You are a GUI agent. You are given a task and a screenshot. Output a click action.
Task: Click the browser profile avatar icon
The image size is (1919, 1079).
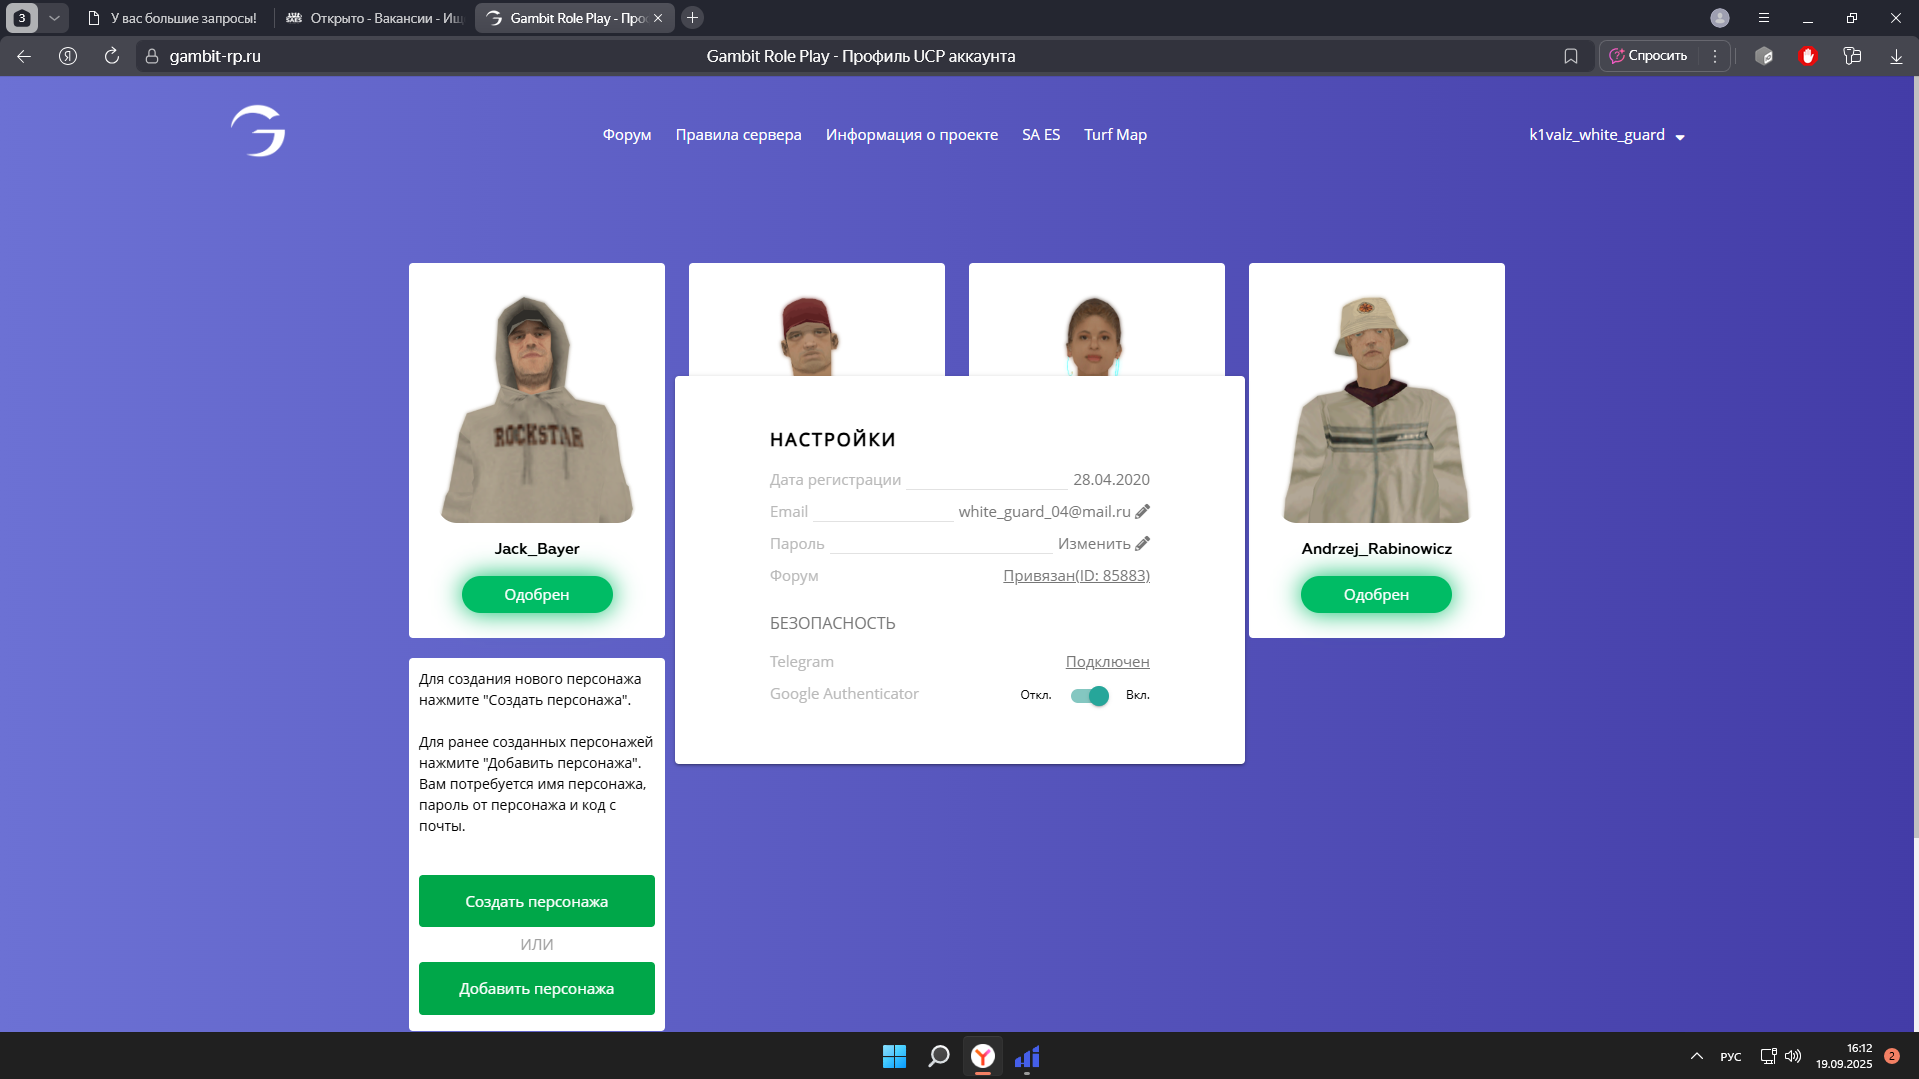[x=1720, y=18]
